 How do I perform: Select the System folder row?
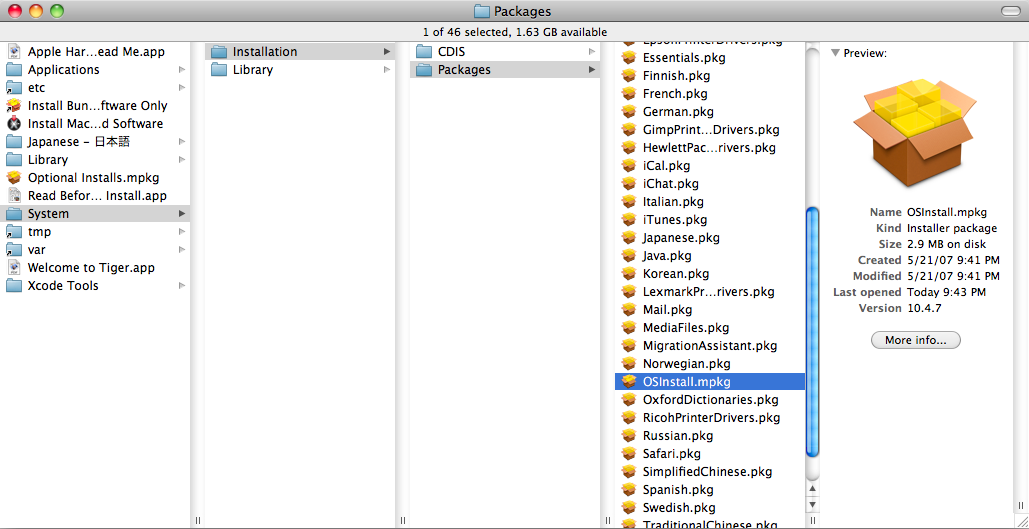pyautogui.click(x=95, y=213)
